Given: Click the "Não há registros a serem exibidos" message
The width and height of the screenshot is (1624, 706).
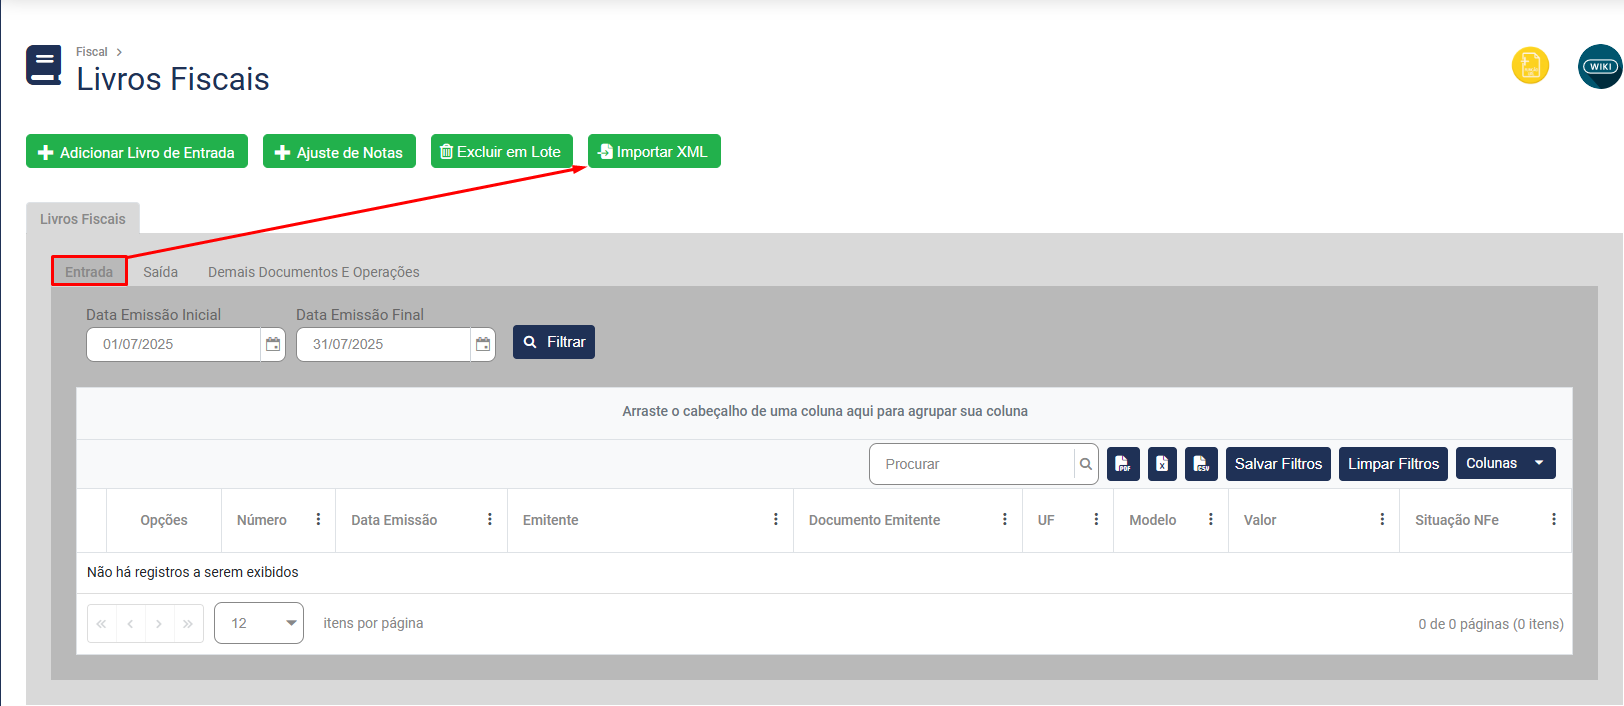Looking at the screenshot, I should pos(193,572).
